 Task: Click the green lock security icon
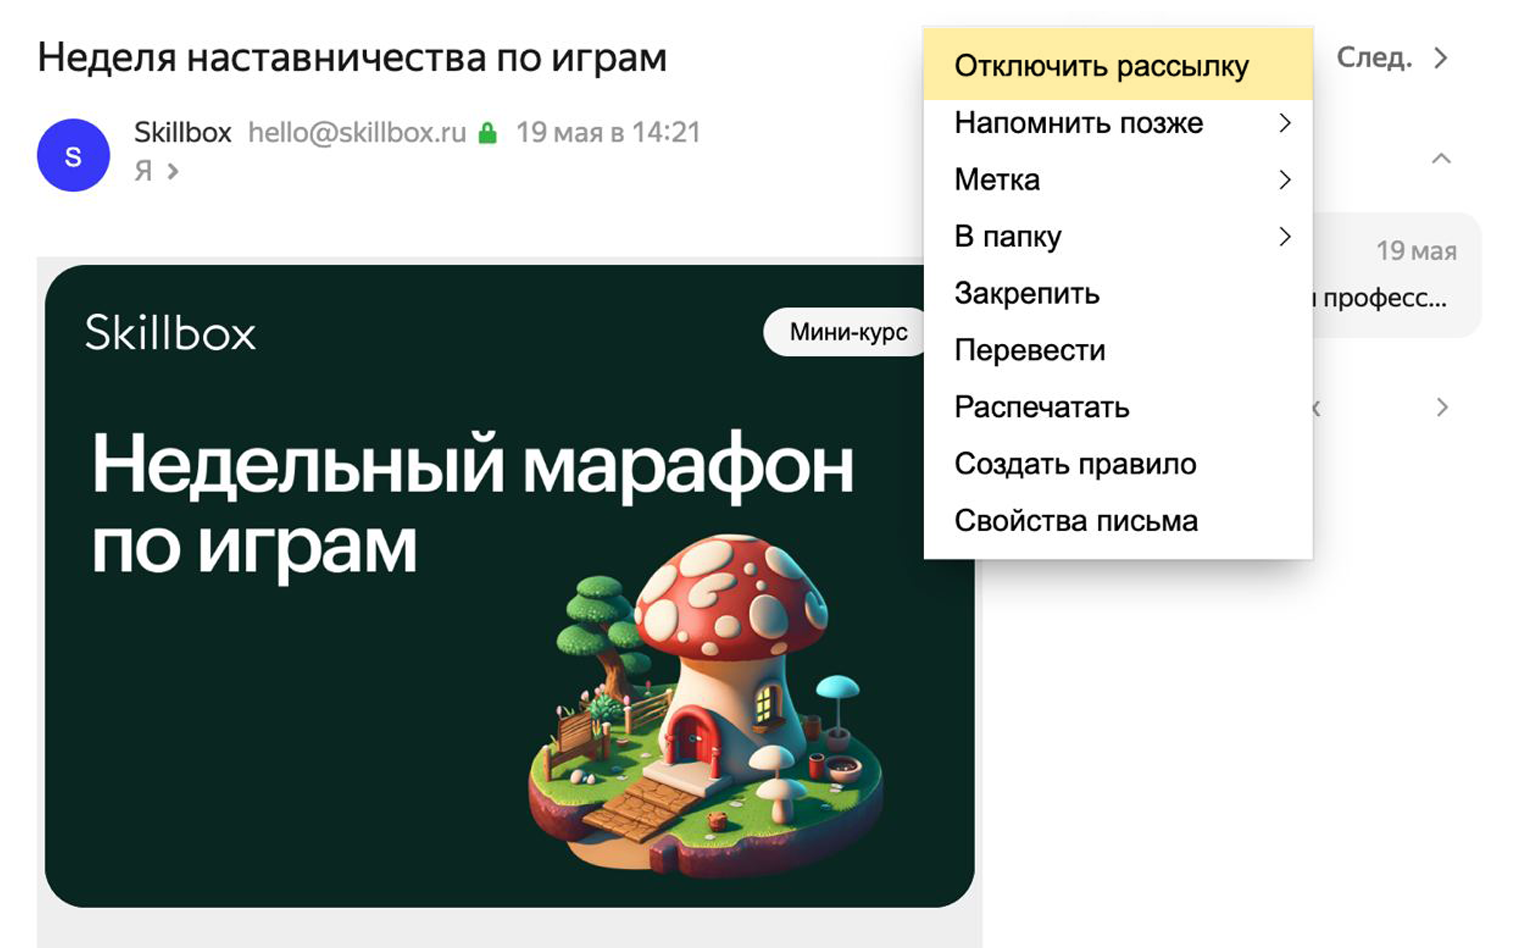pos(488,133)
